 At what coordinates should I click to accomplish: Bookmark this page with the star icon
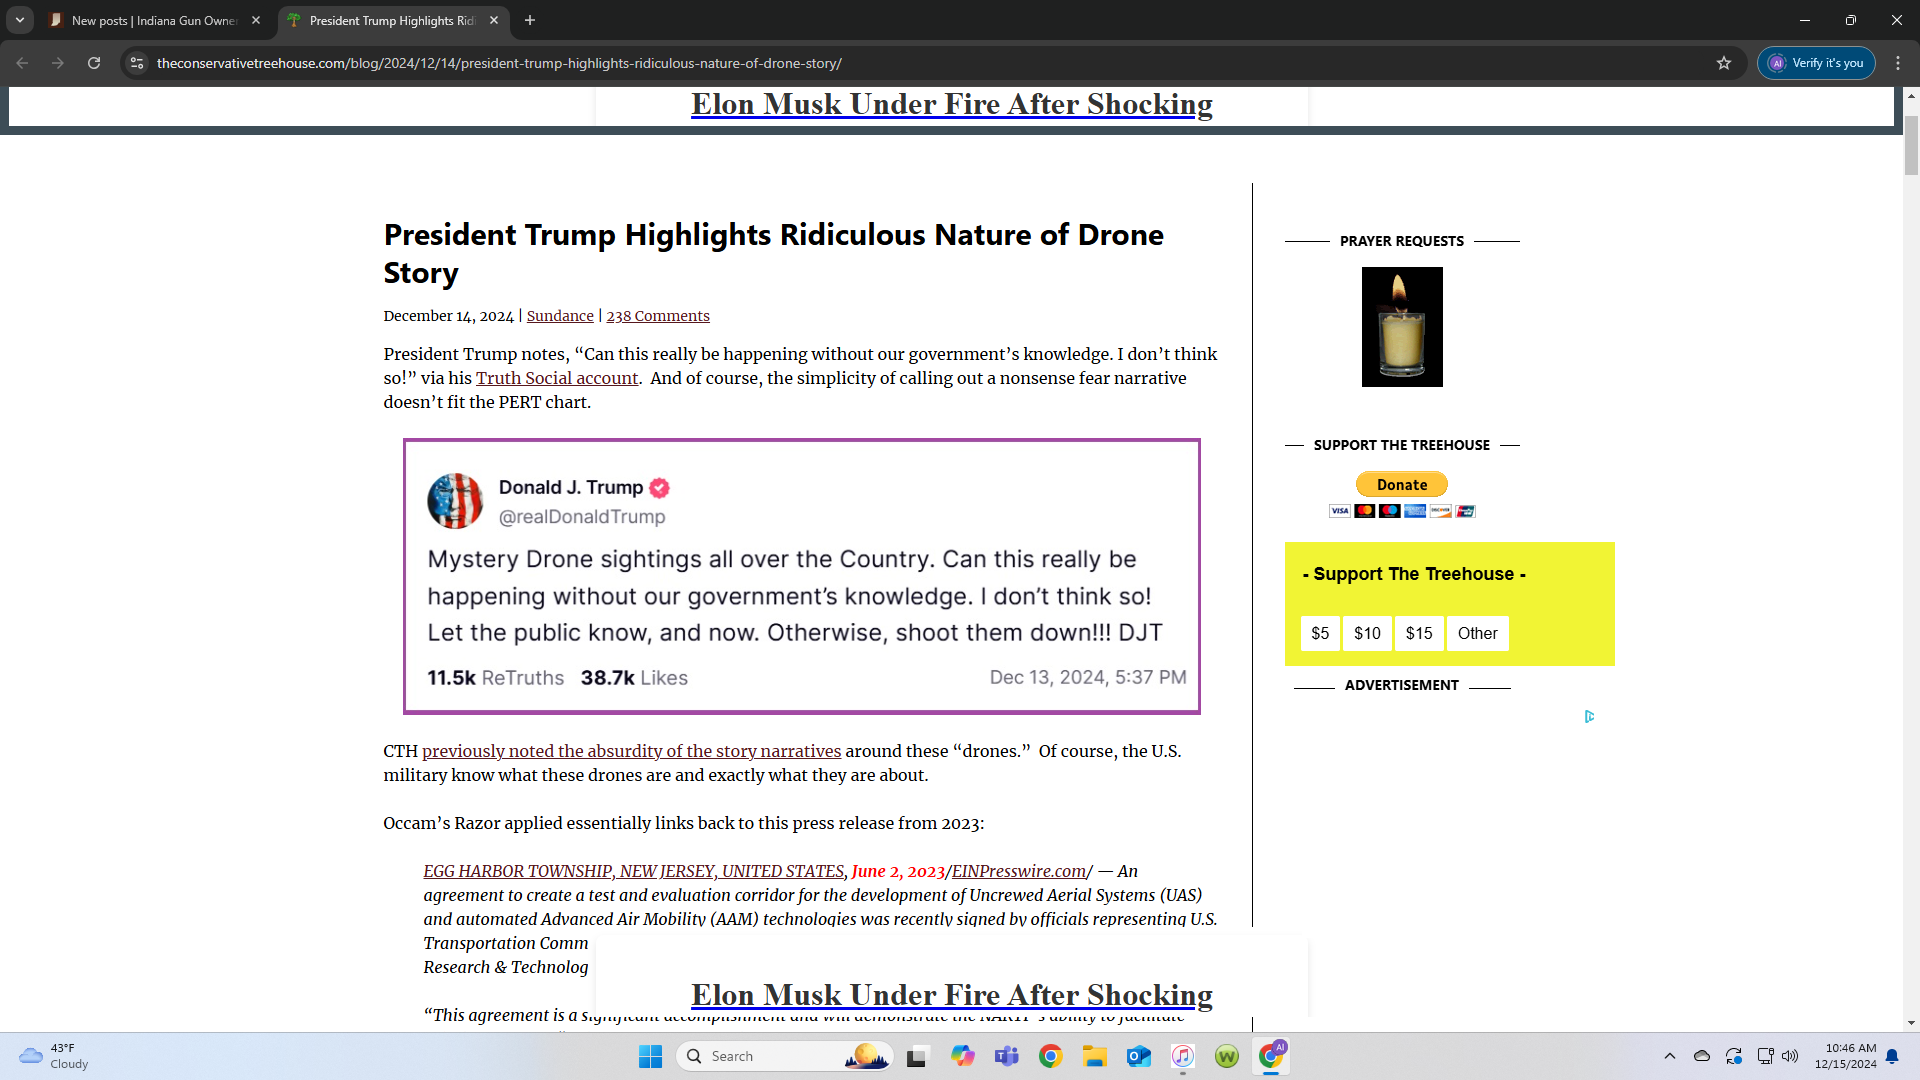1724,63
